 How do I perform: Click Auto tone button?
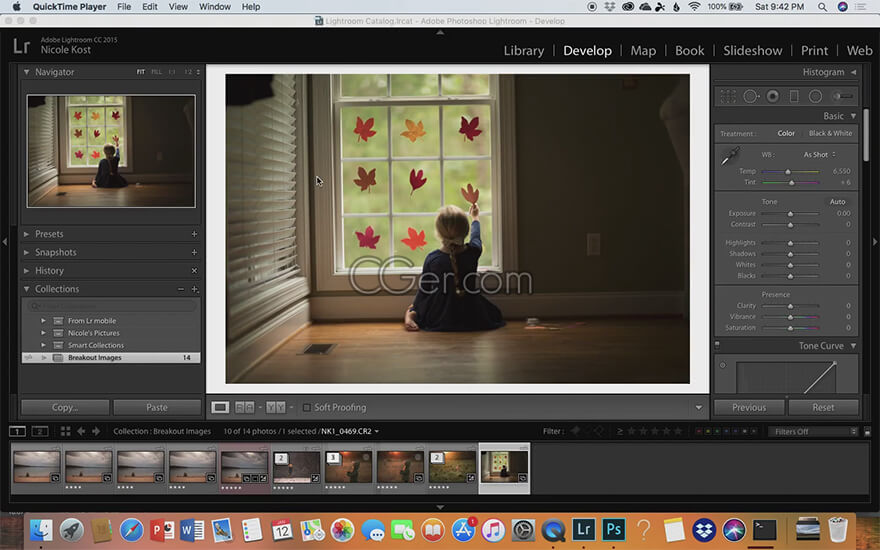pos(837,201)
